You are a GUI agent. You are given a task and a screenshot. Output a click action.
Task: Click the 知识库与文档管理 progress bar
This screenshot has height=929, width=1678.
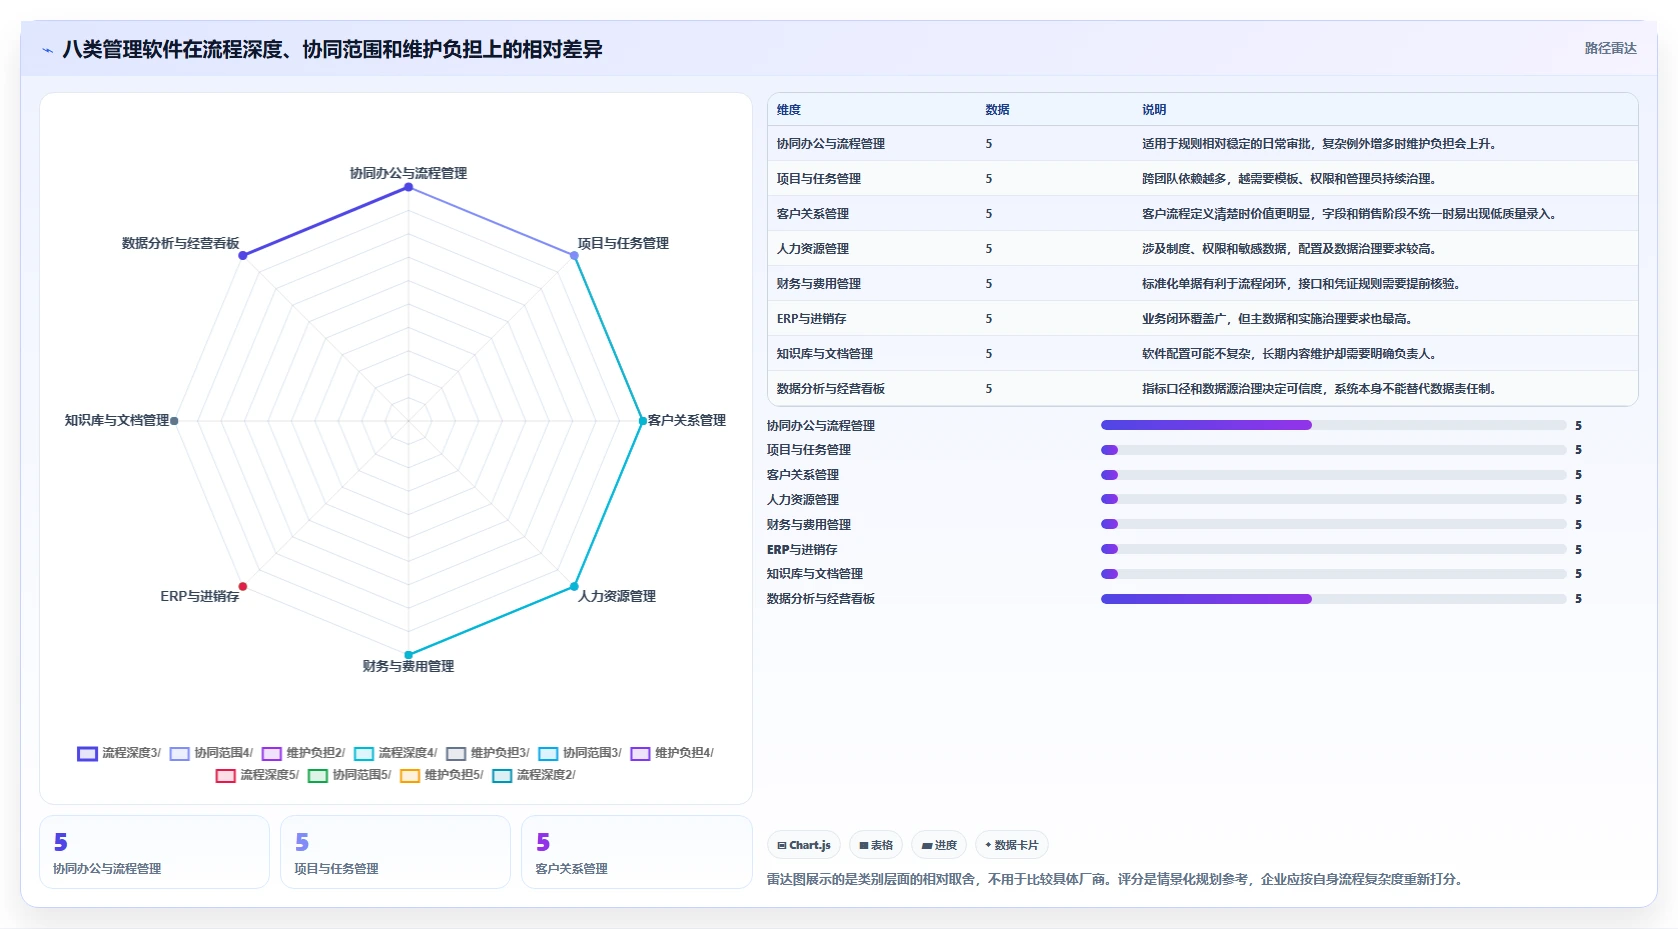point(1333,574)
